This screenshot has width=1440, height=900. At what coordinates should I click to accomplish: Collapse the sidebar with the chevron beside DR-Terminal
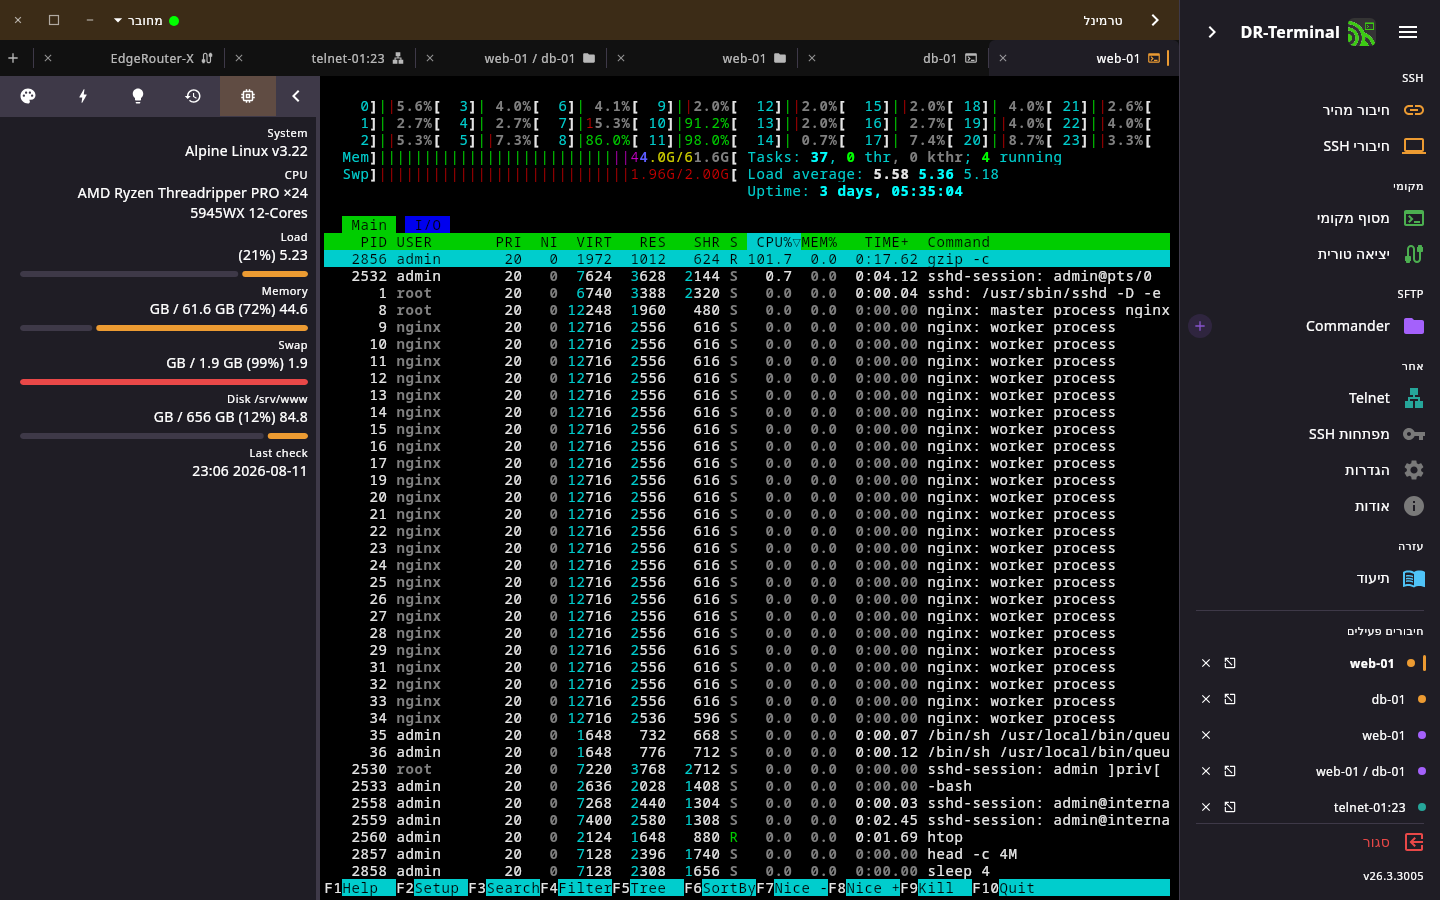coord(1212,32)
